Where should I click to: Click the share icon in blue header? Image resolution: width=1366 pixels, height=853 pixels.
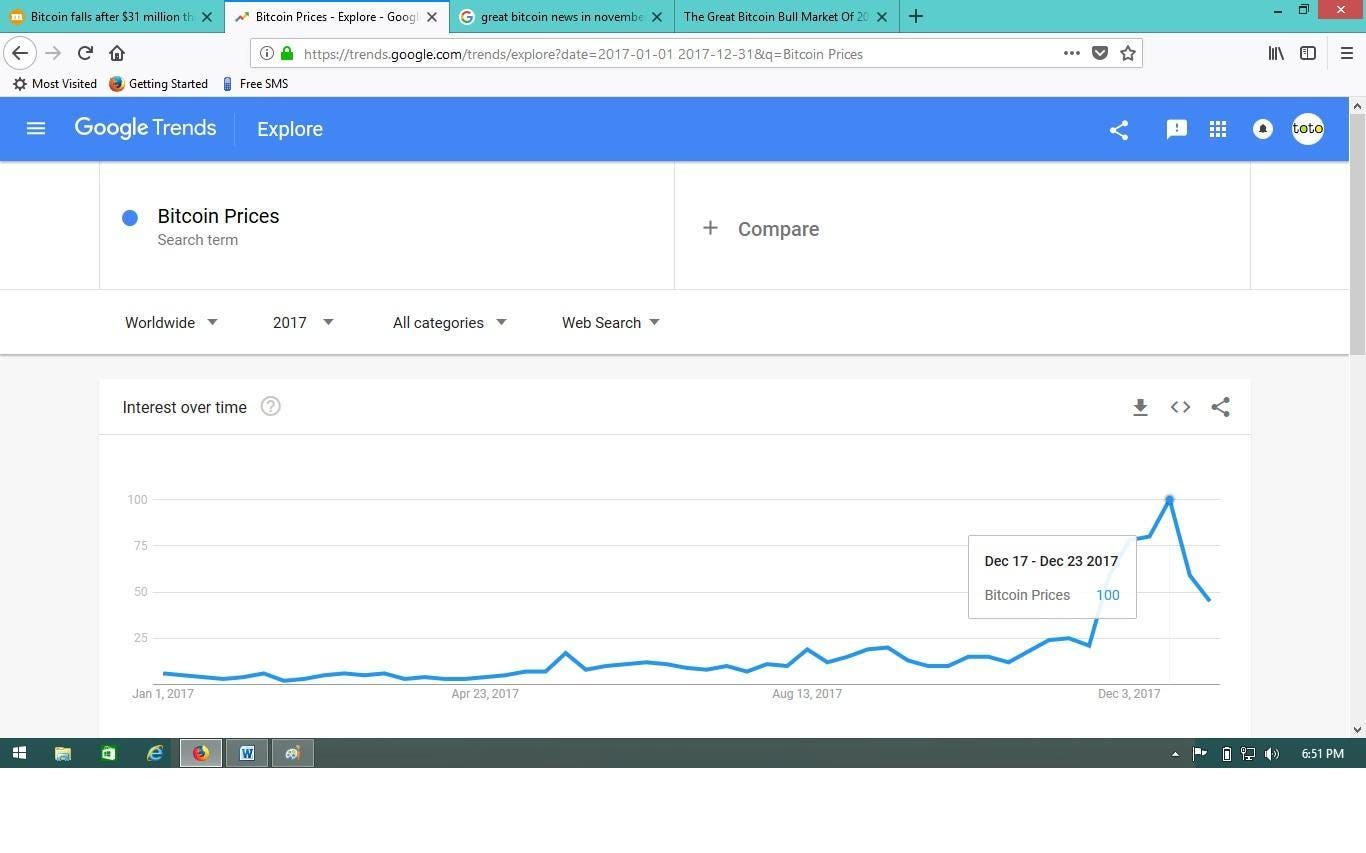coord(1119,129)
